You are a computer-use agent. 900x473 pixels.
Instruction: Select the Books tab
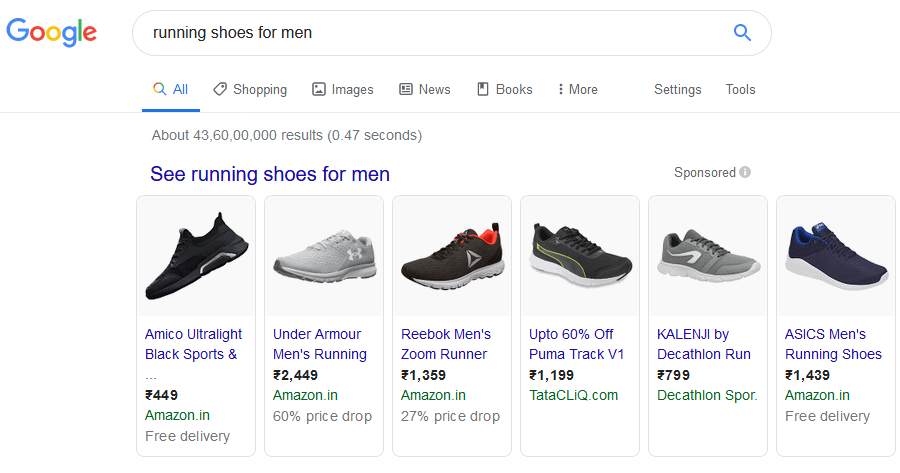(x=504, y=89)
